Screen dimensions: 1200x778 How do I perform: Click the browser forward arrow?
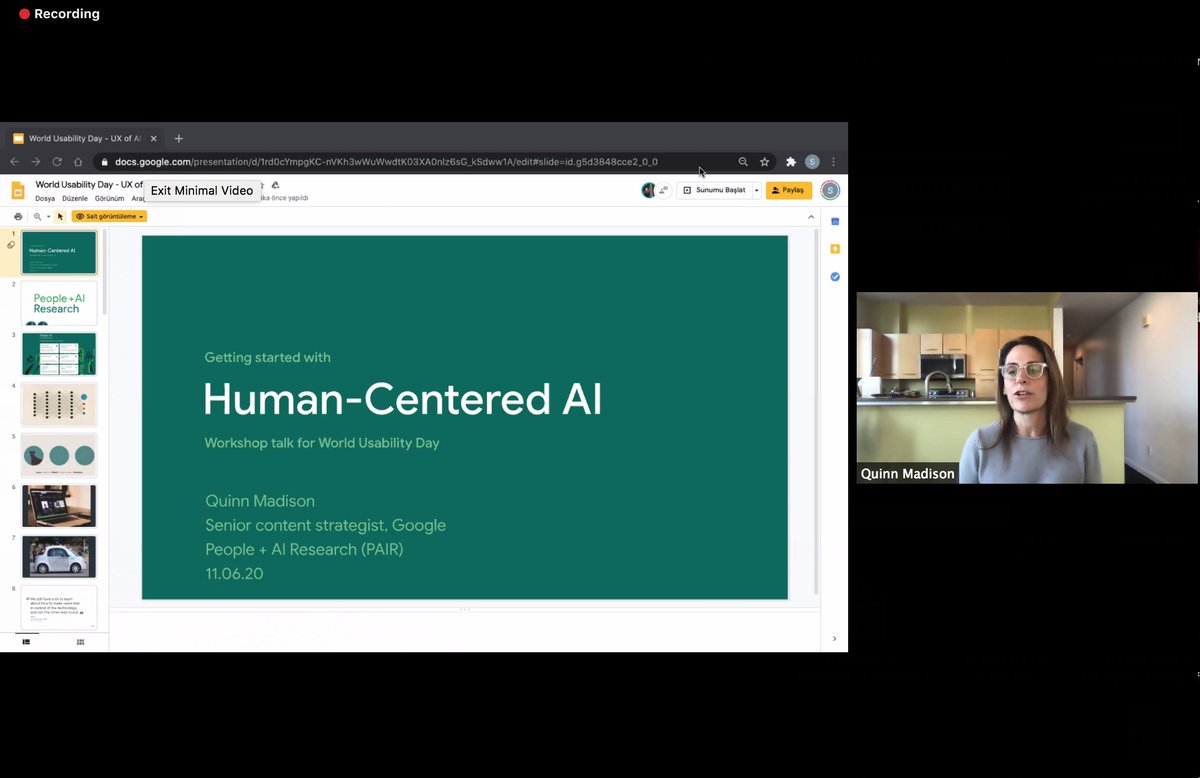click(x=36, y=162)
